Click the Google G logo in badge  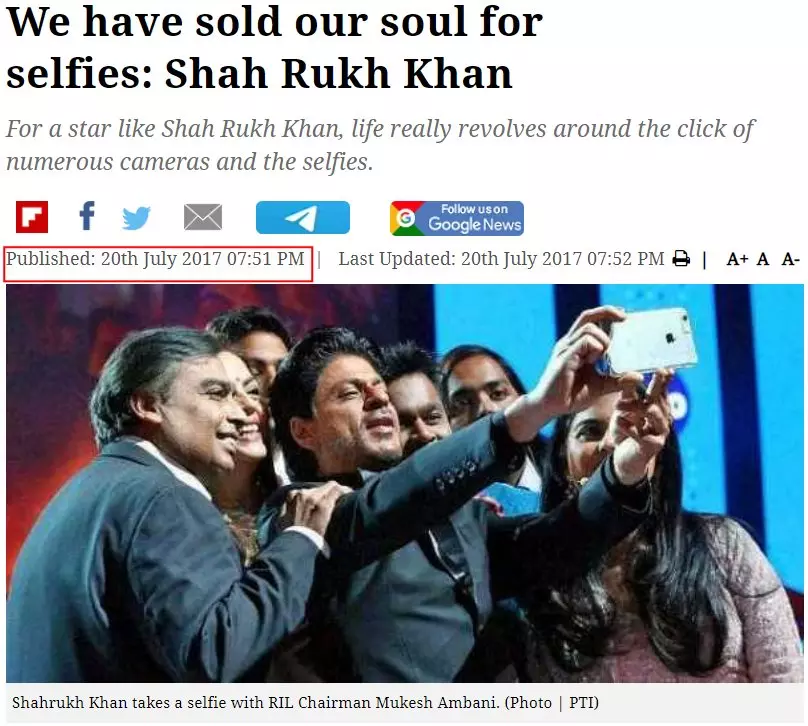[406, 218]
